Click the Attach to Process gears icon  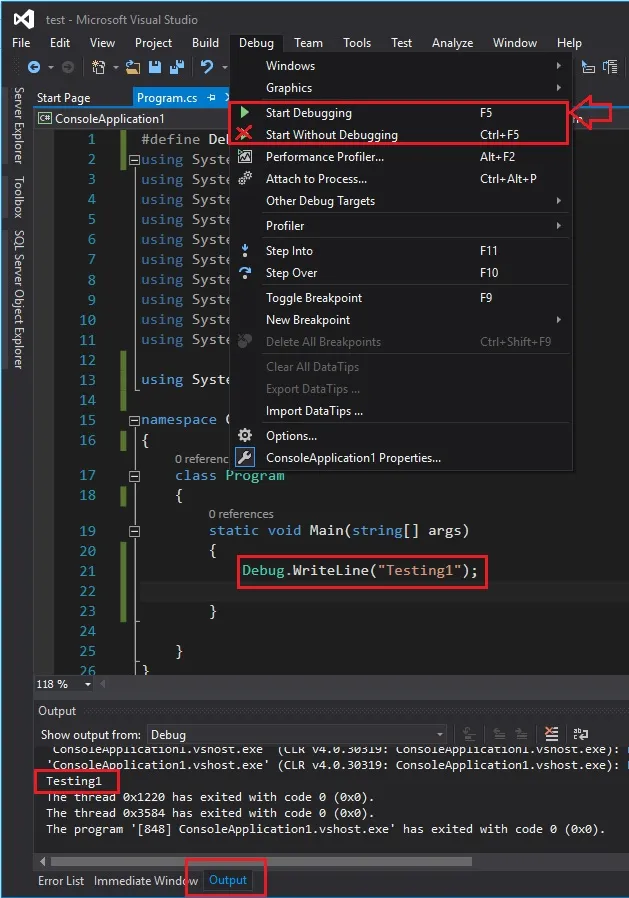[x=245, y=178]
